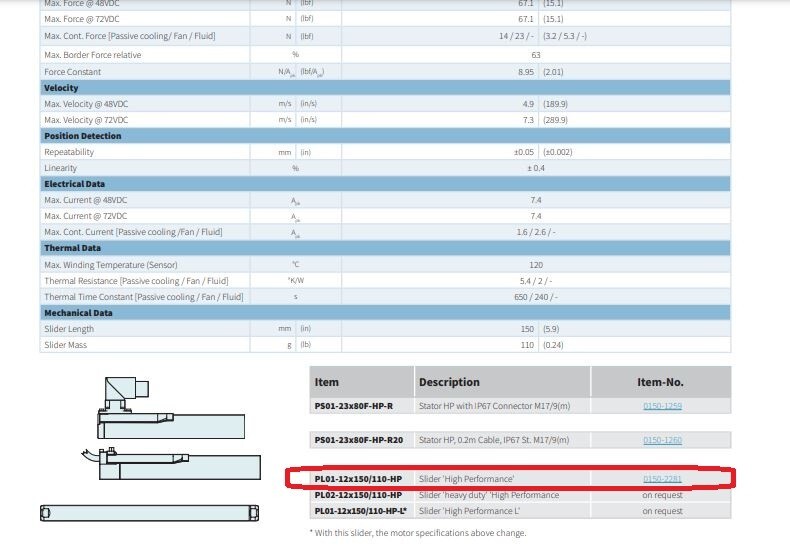Click the stator with connector drawing
The height and width of the screenshot is (555, 790).
point(171,408)
